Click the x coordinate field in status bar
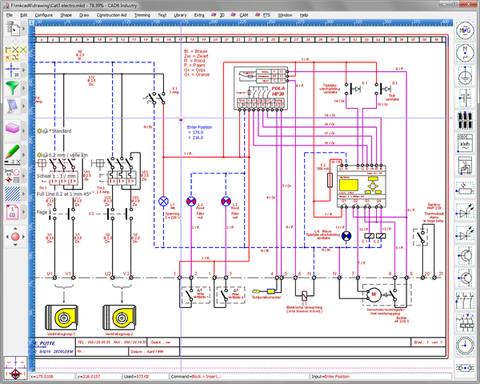The width and height of the screenshot is (480, 384). click(52, 376)
